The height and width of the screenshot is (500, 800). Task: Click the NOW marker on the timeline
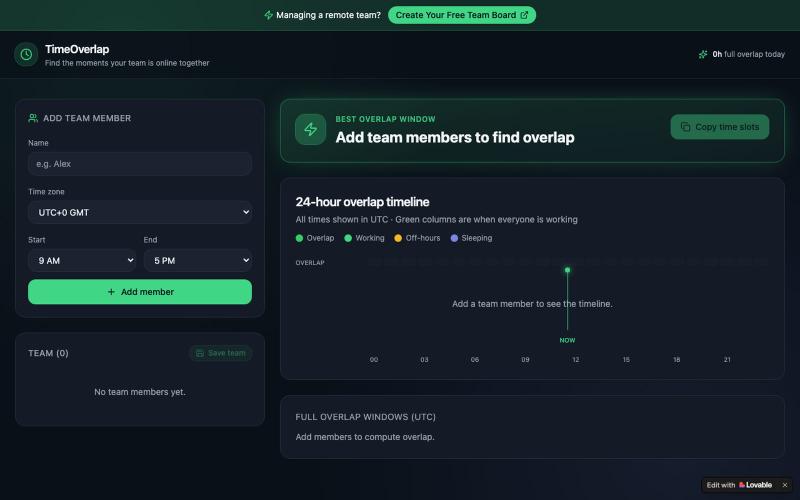[567, 340]
